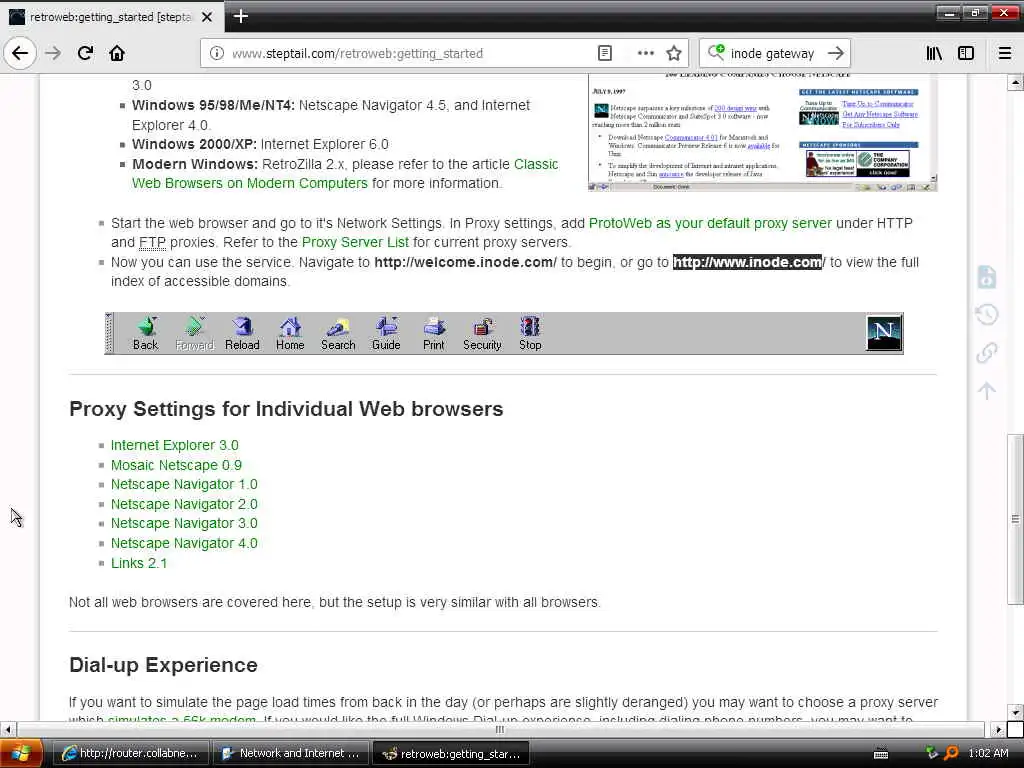The height and width of the screenshot is (768, 1024).
Task: Open a new browser tab
Action: 240,16
